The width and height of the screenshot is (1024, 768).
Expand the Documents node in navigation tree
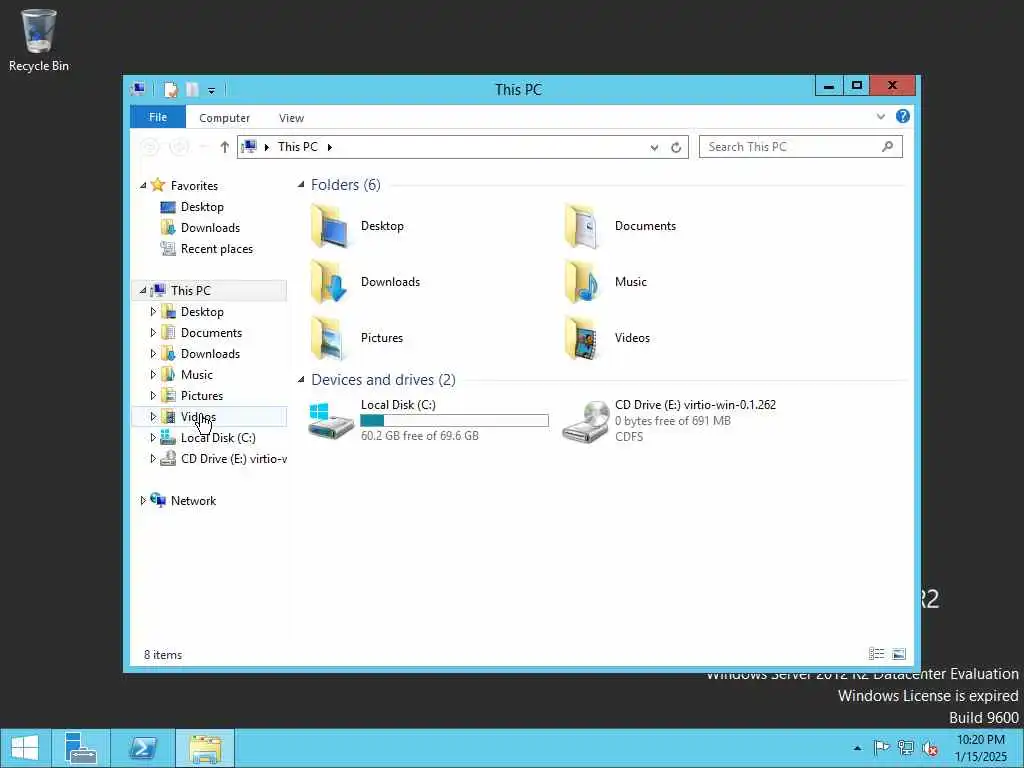tap(153, 333)
